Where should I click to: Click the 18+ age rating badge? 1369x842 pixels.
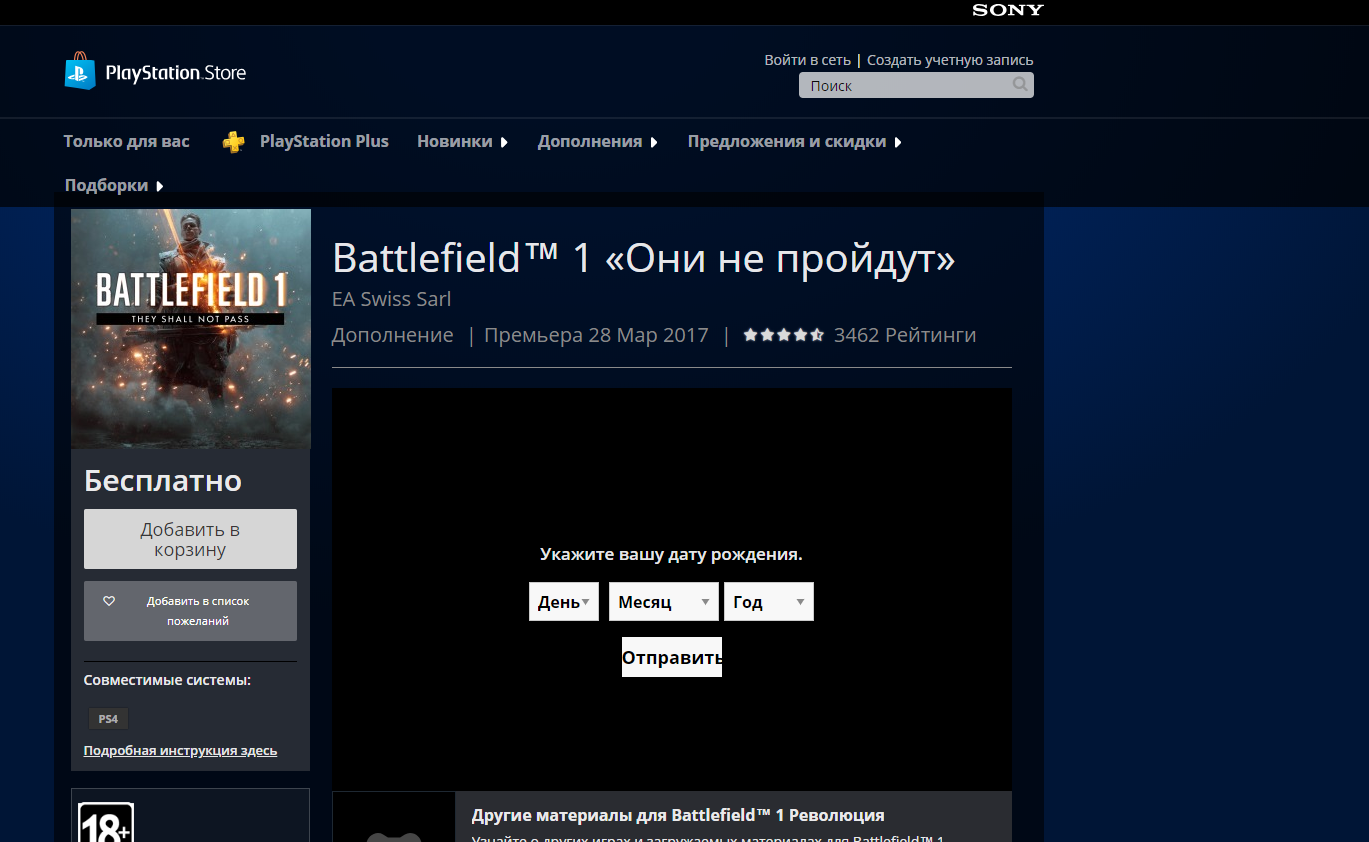[x=106, y=822]
